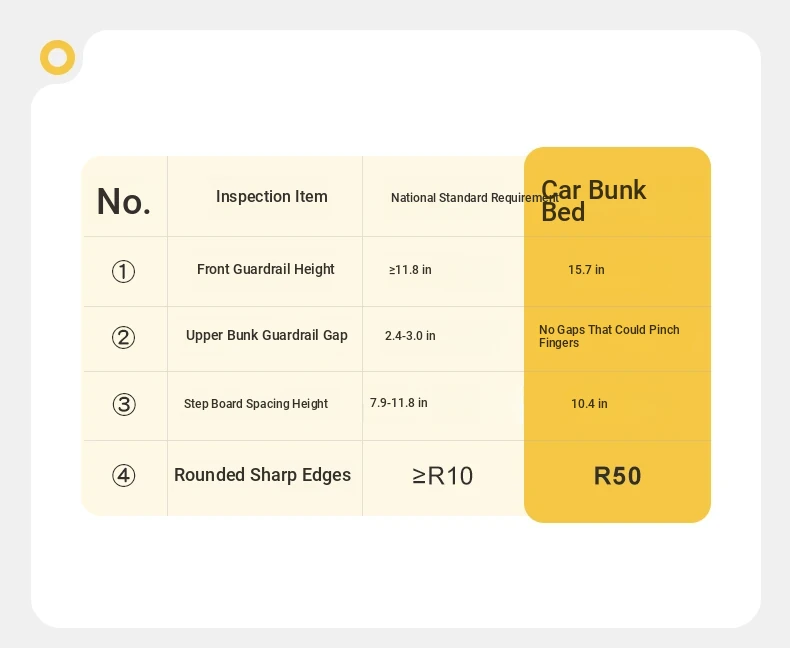Click the '7.9-11.8 in' value

(399, 403)
